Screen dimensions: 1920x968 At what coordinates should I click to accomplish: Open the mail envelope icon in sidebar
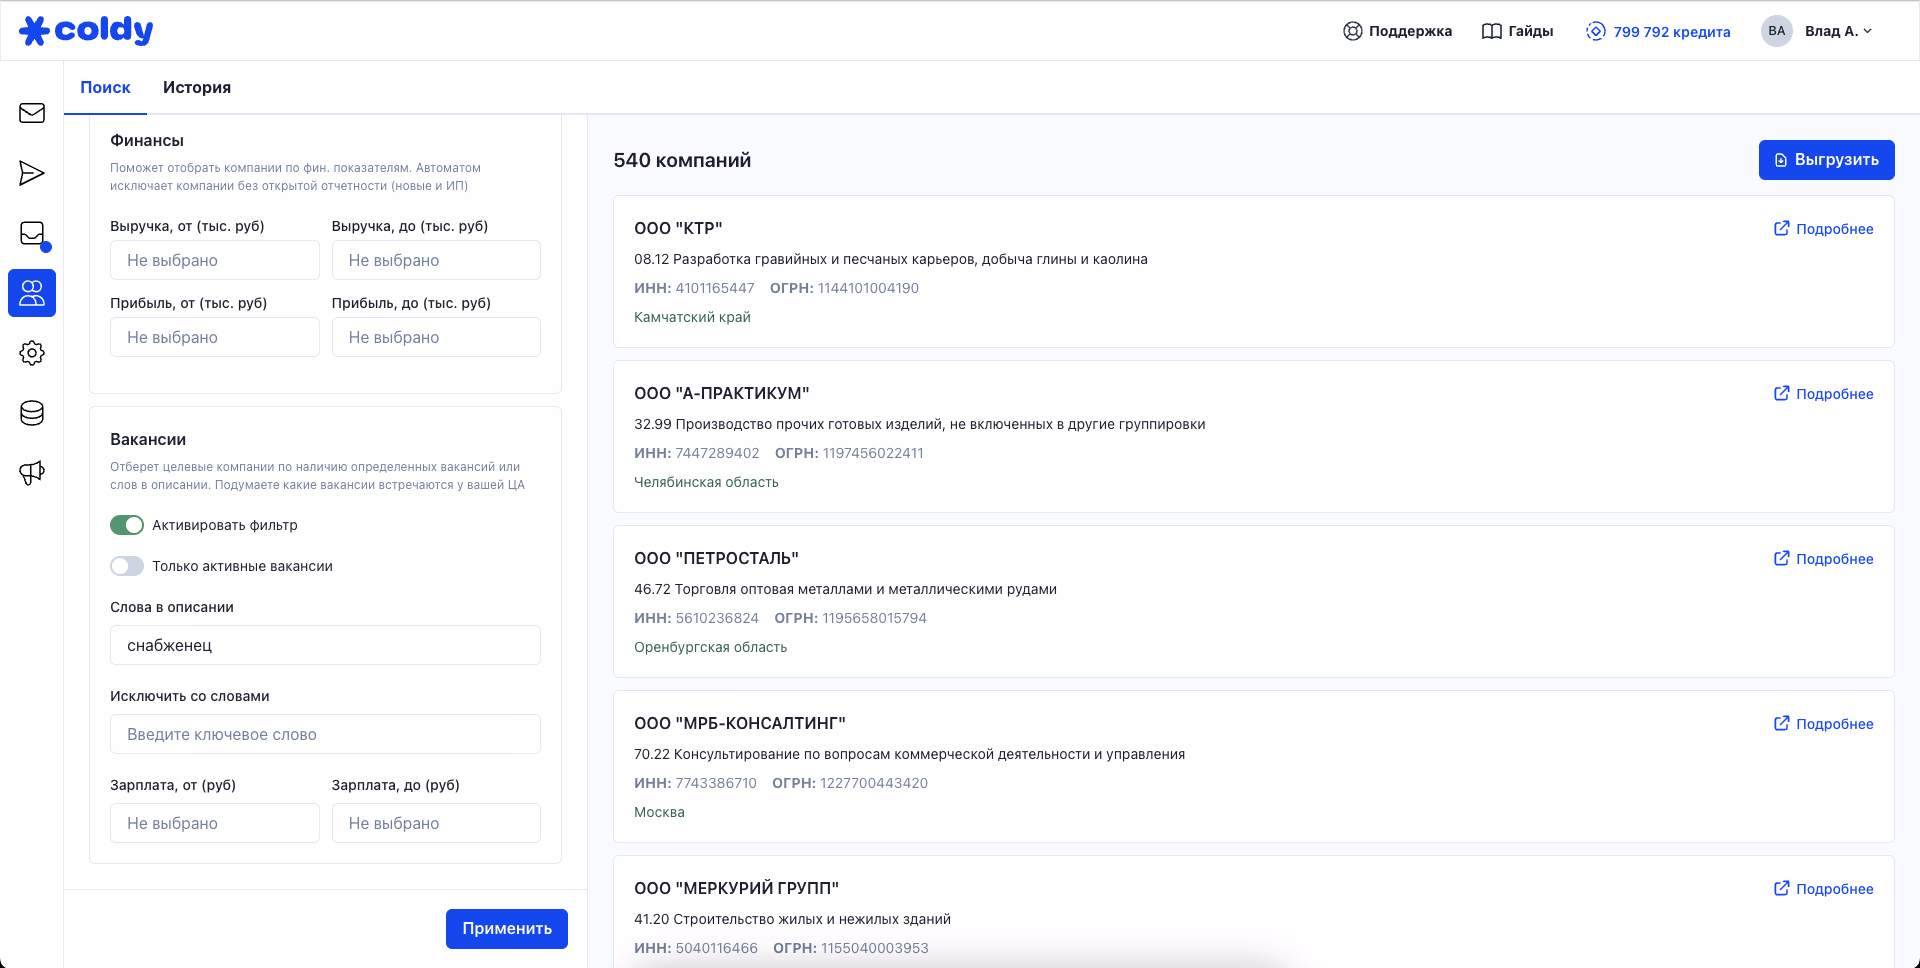[x=32, y=113]
